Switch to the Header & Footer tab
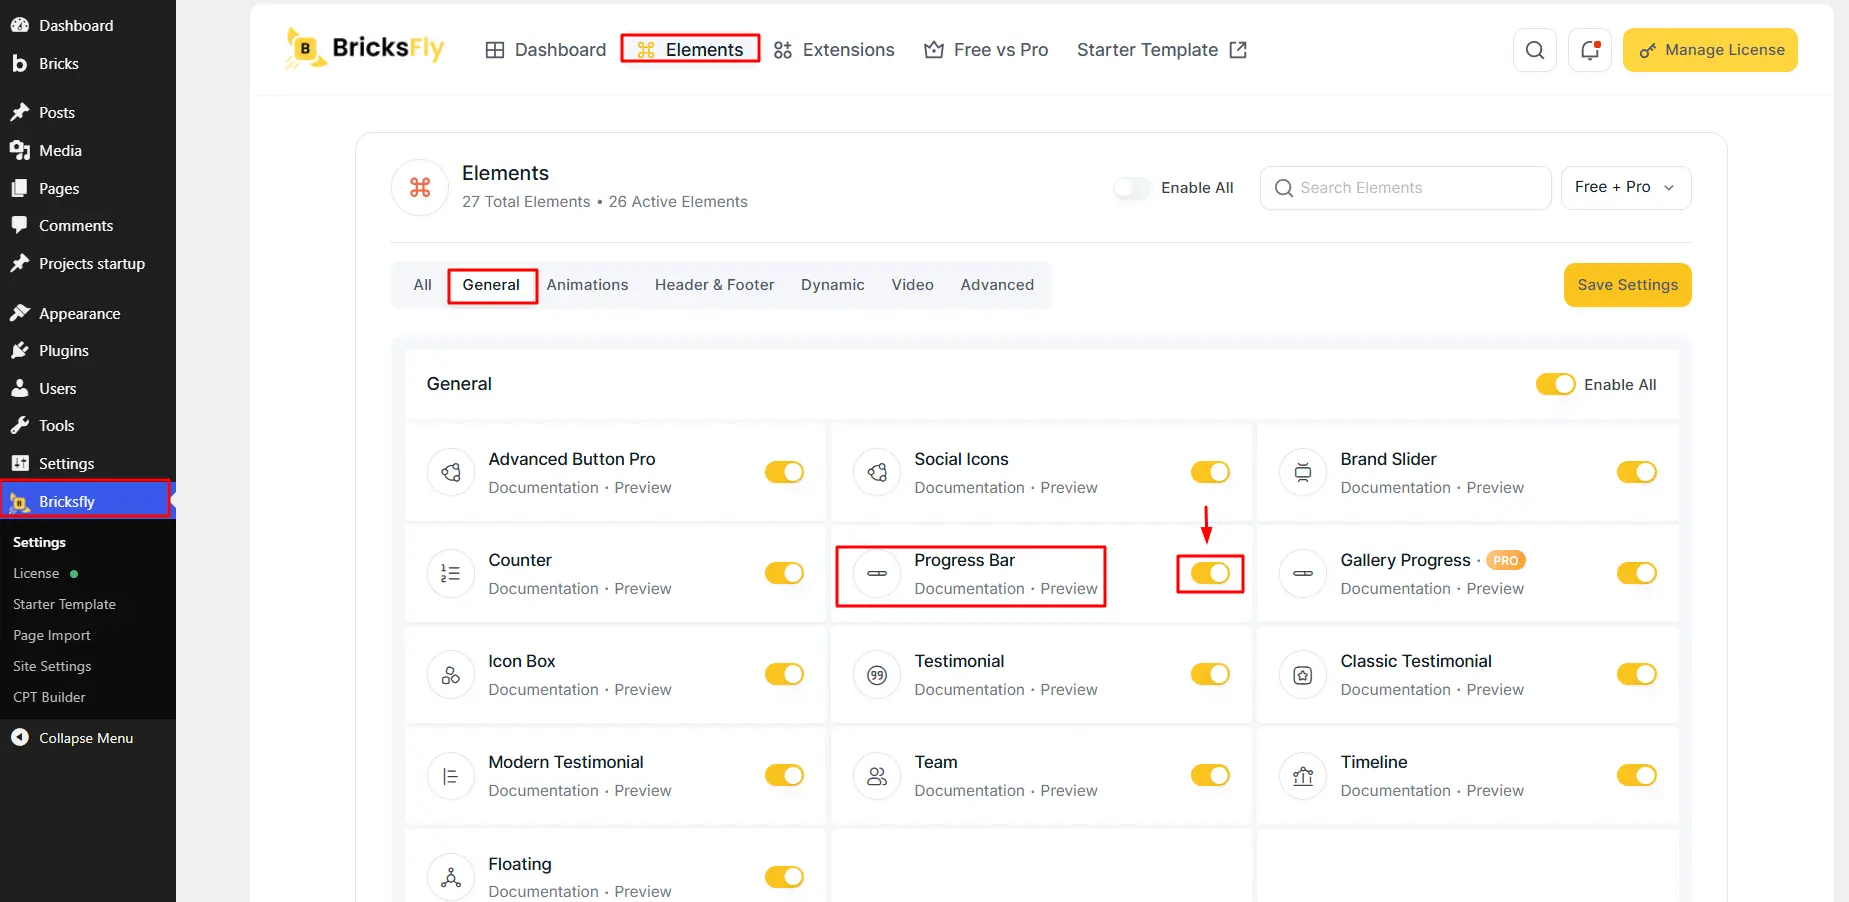1849x902 pixels. pyautogui.click(x=715, y=285)
